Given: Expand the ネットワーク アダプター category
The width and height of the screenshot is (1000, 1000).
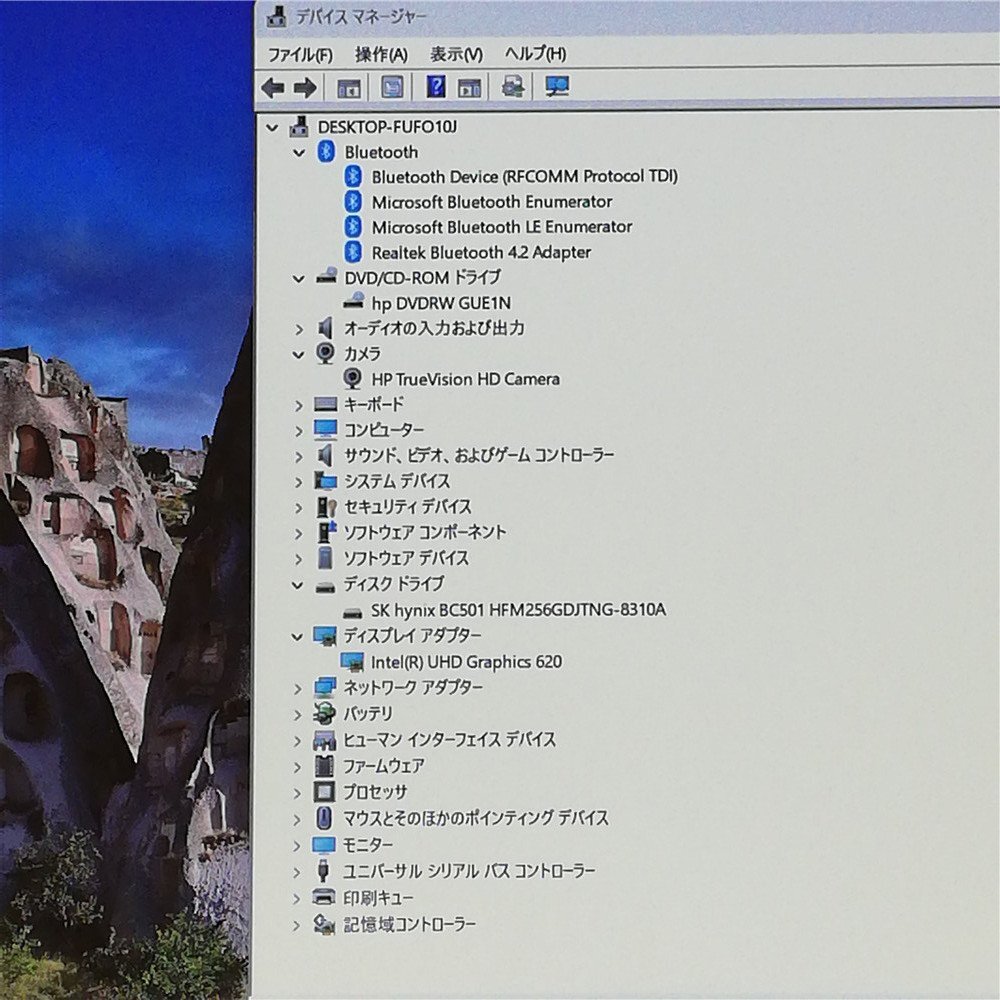Looking at the screenshot, I should (297, 688).
